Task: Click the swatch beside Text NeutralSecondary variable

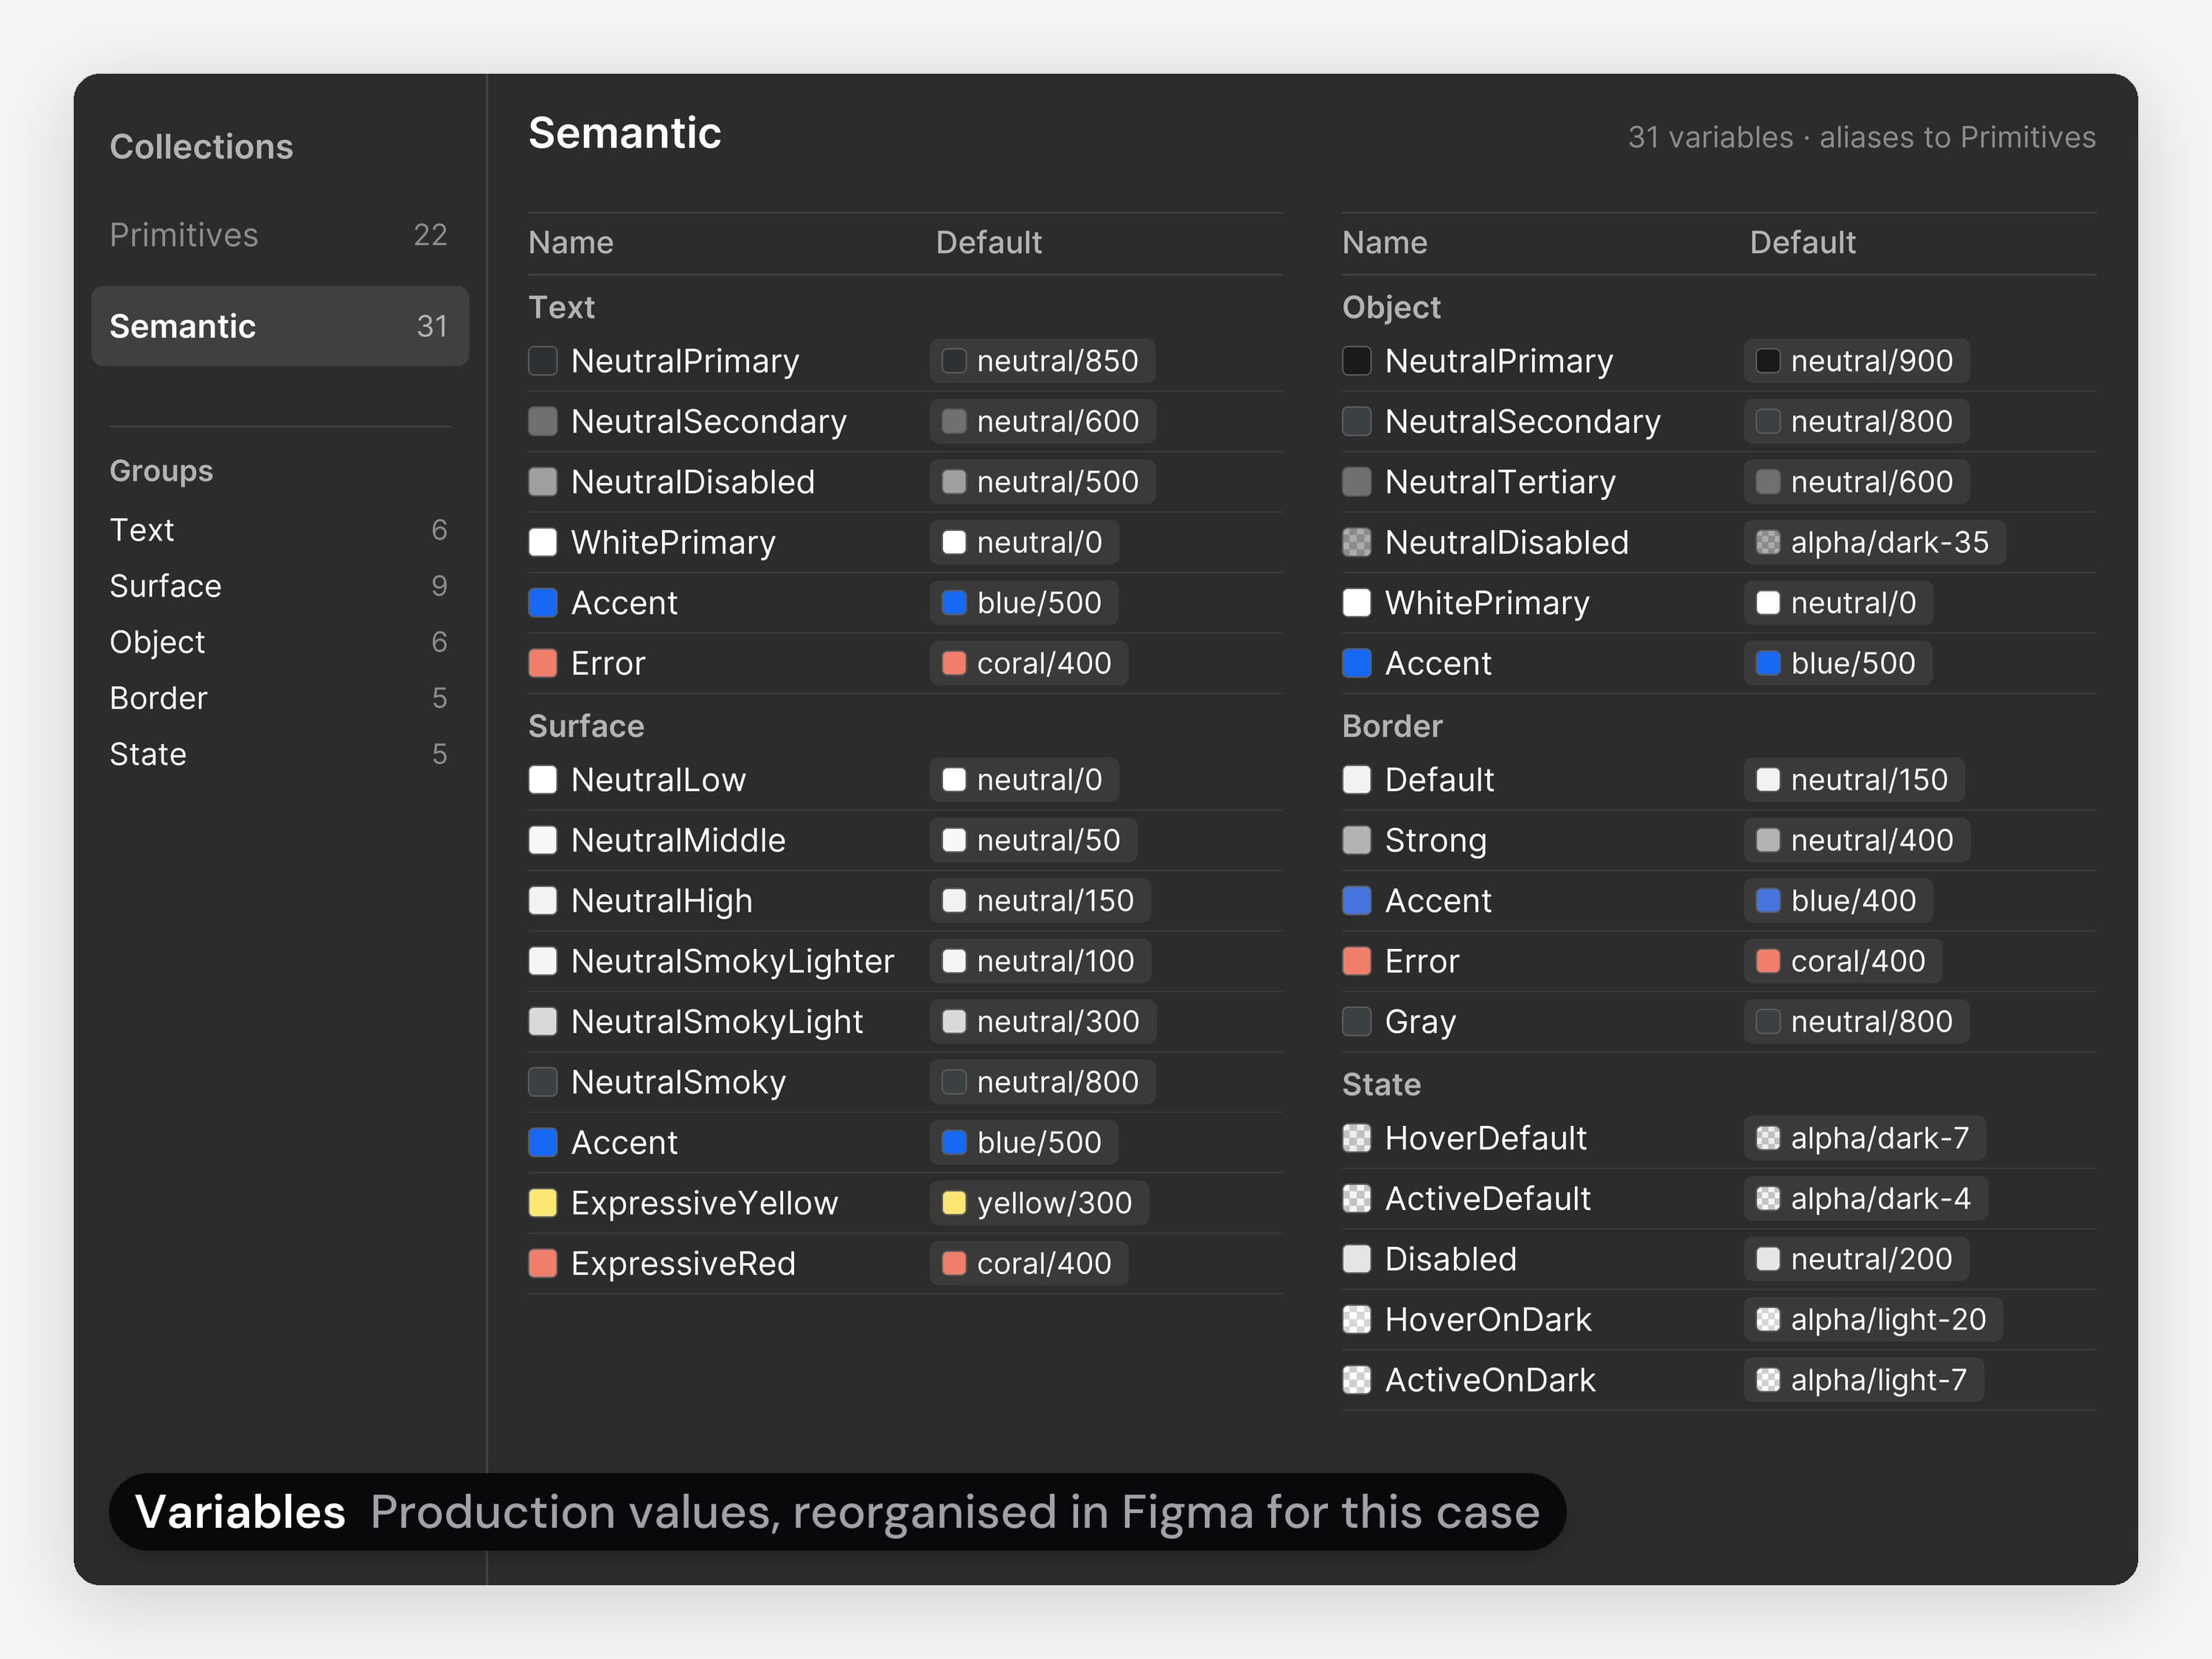Action: click(542, 421)
